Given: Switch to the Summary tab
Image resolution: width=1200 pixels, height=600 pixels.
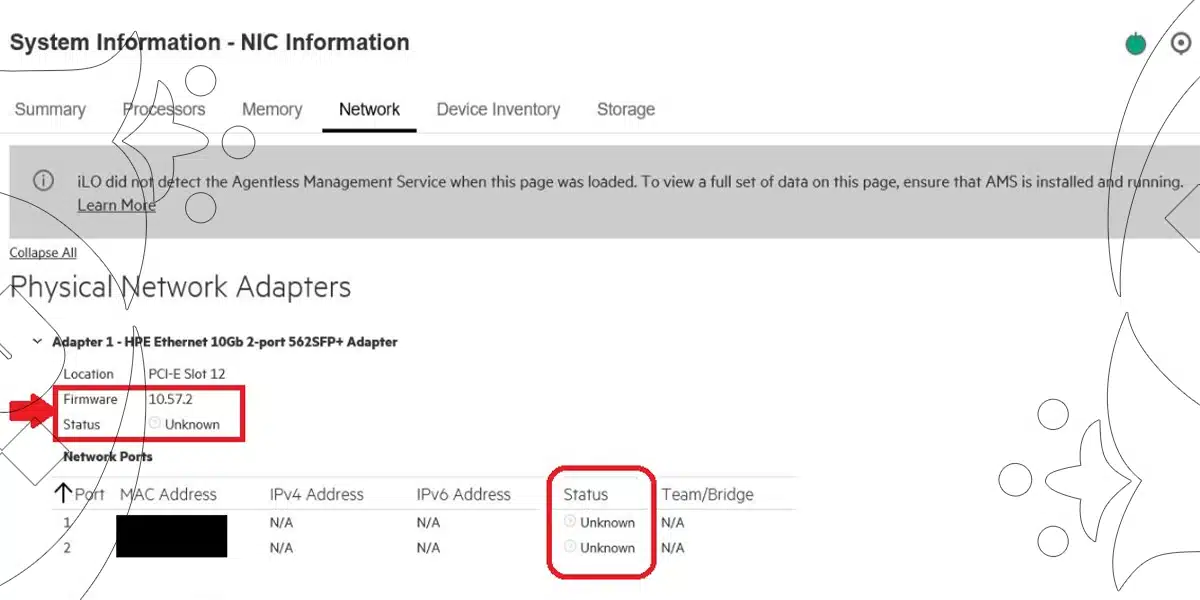Looking at the screenshot, I should point(50,110).
